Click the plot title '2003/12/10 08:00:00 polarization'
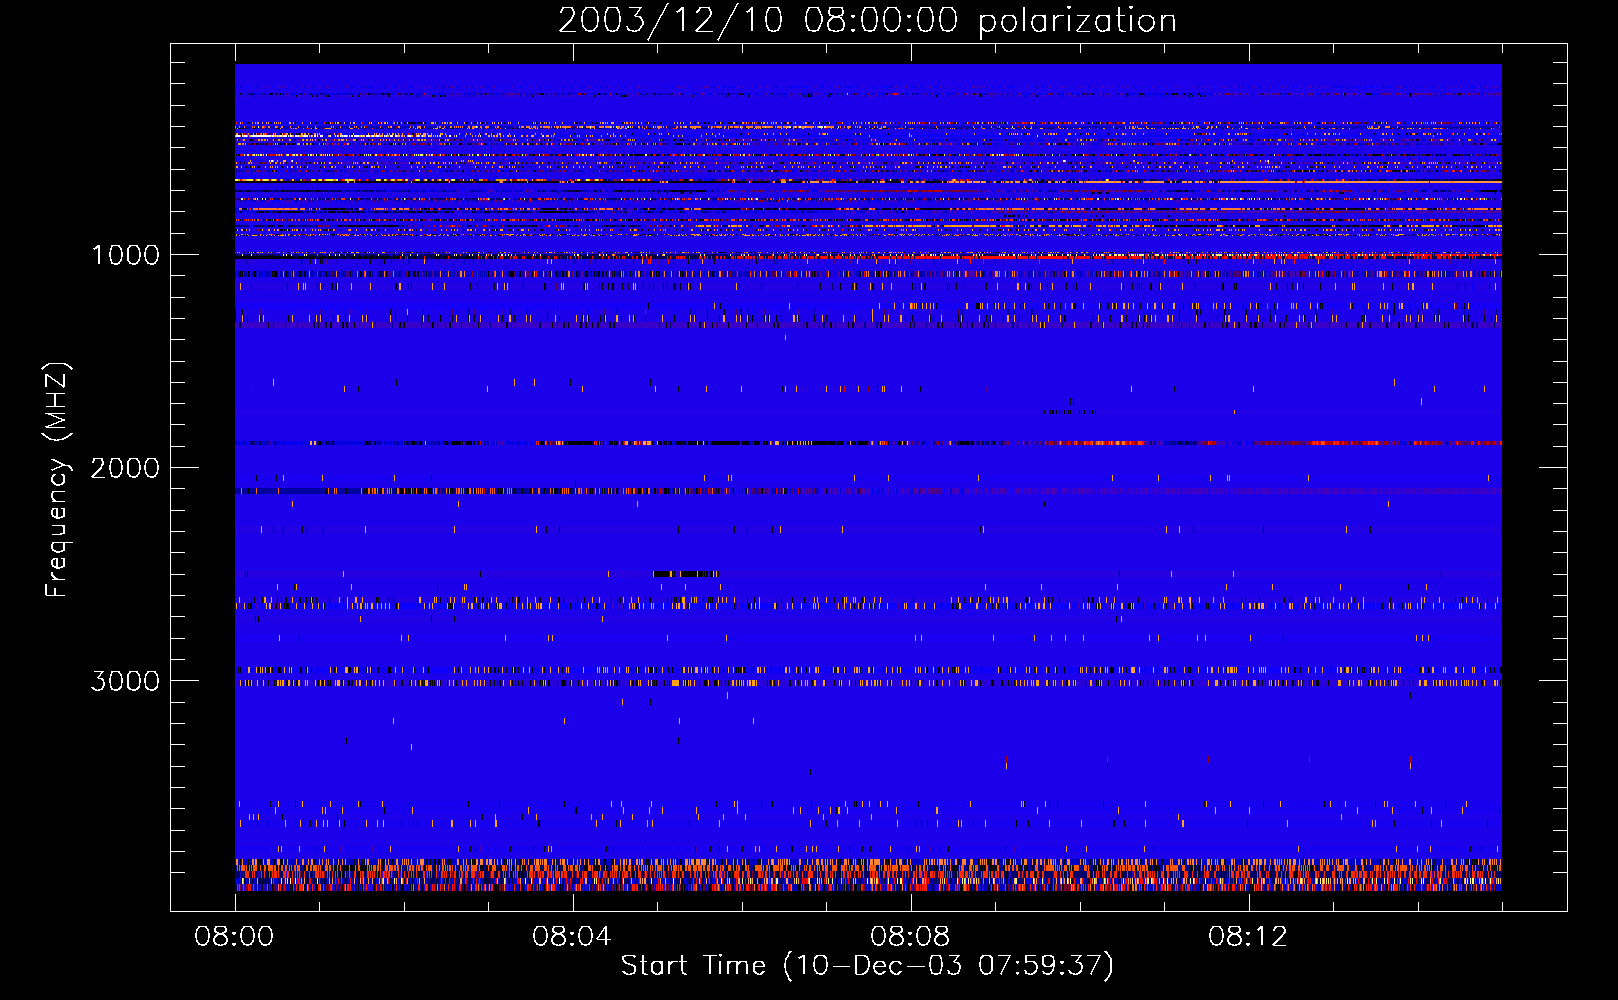Screen dimensions: 1618x1000 (x=867, y=21)
